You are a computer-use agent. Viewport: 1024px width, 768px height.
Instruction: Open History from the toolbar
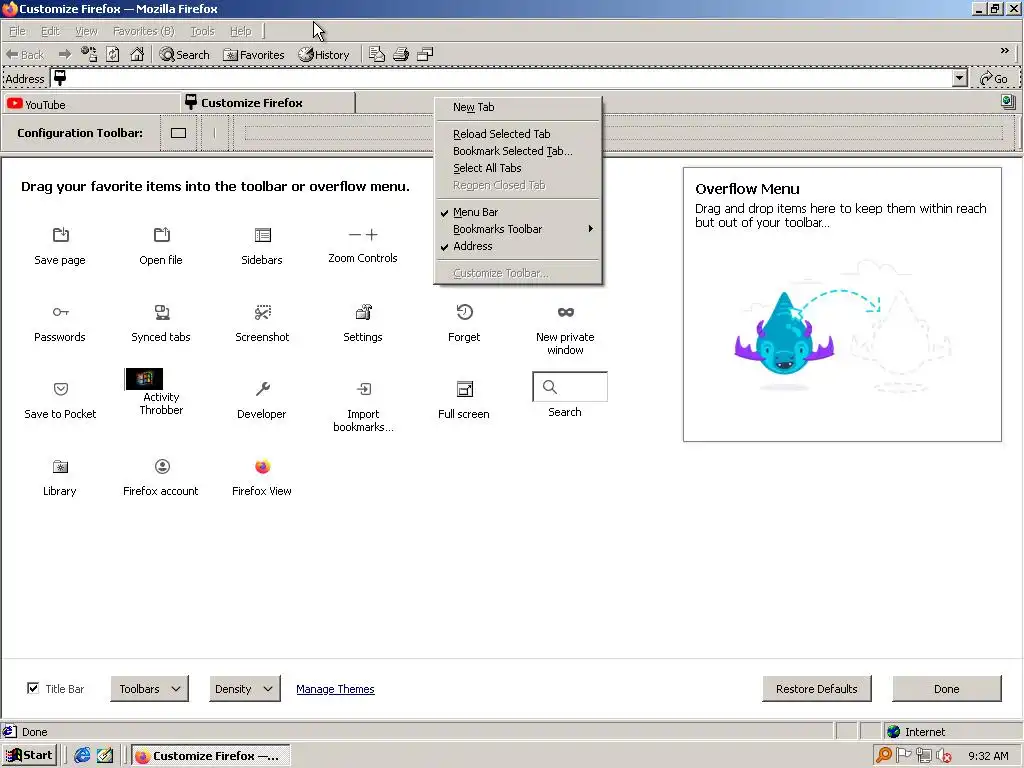coord(324,54)
